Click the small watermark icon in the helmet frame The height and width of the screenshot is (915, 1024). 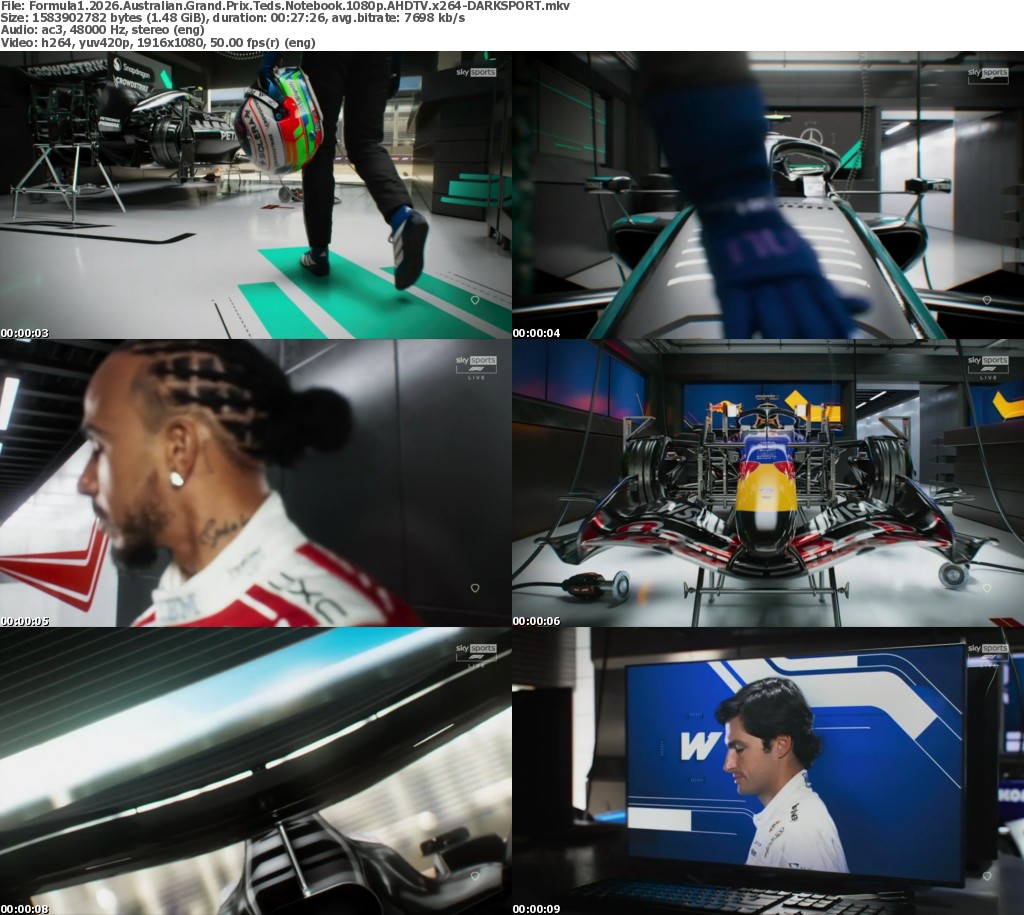pos(474,300)
